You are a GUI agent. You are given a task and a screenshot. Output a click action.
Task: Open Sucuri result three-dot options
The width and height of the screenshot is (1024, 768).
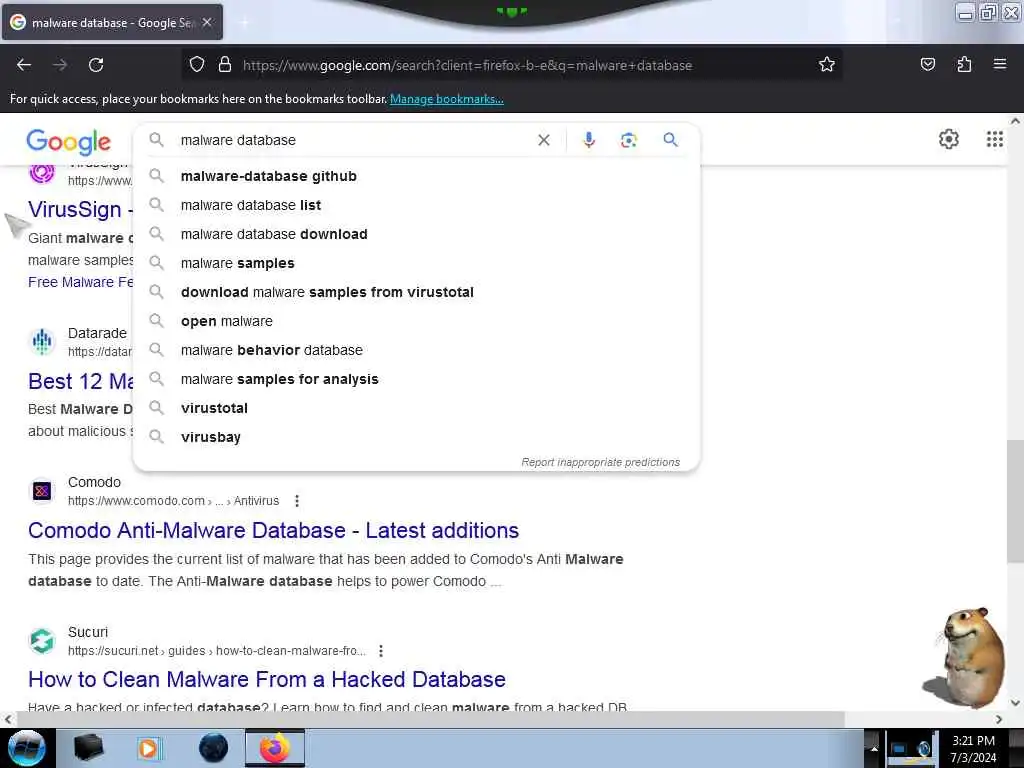(381, 651)
